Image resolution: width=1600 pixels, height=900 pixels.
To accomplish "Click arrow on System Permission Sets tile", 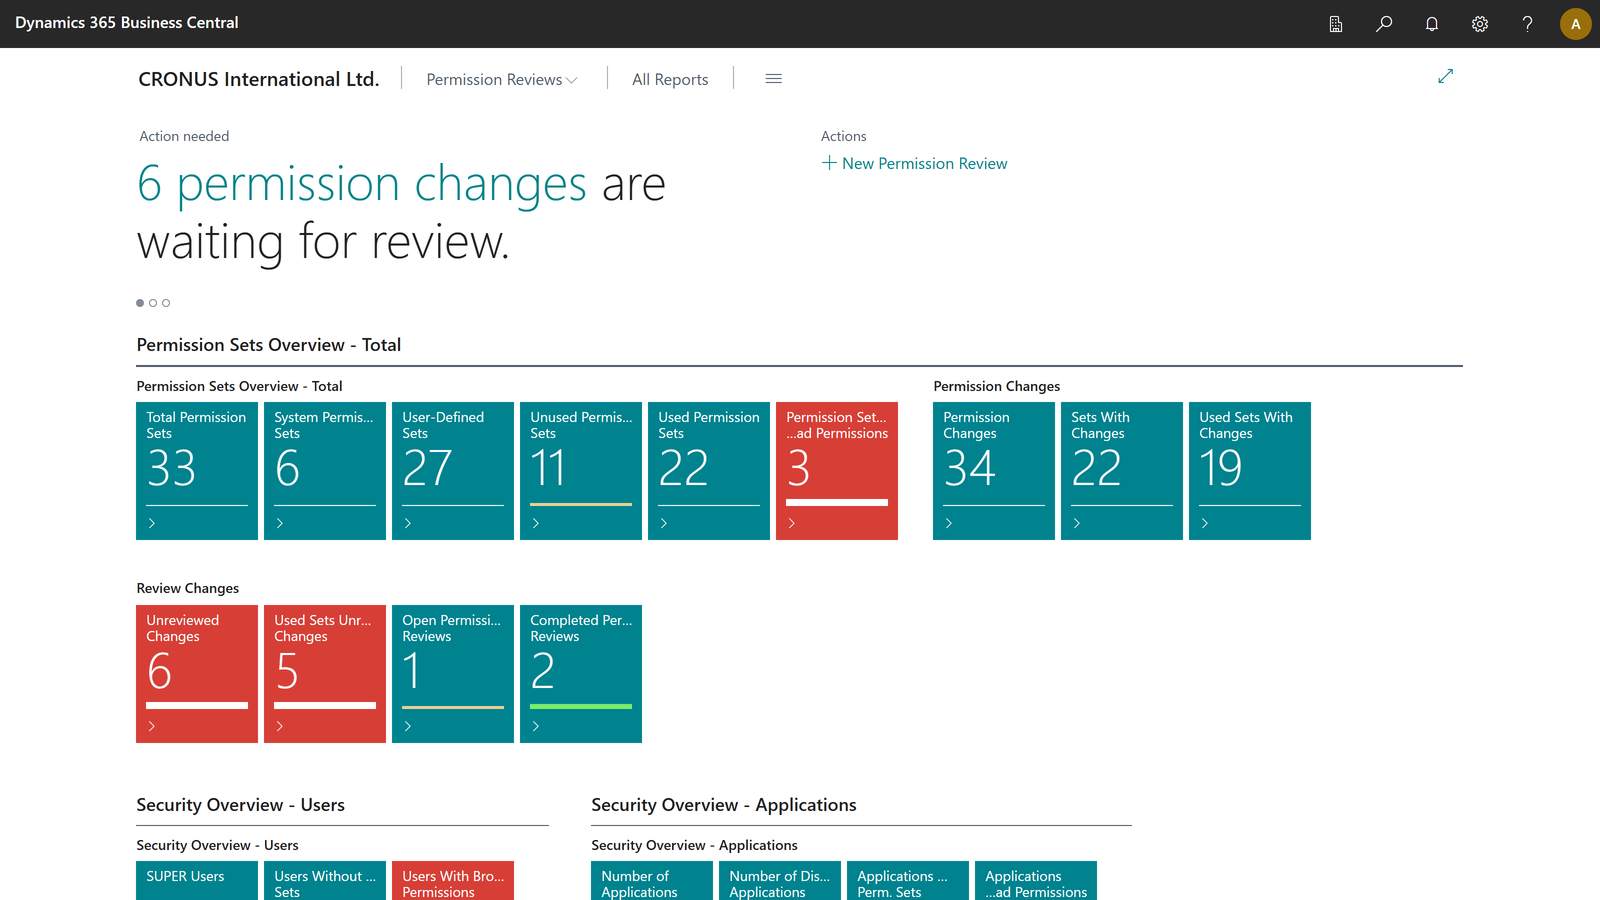I will (280, 523).
